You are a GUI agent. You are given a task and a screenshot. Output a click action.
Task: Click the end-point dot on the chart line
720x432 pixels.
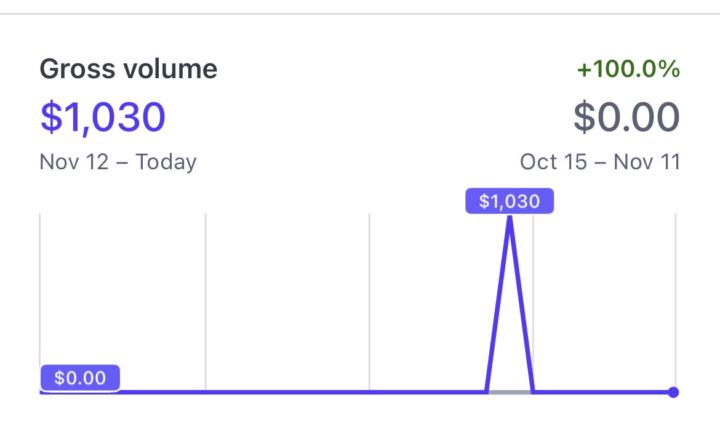pyautogui.click(x=673, y=392)
